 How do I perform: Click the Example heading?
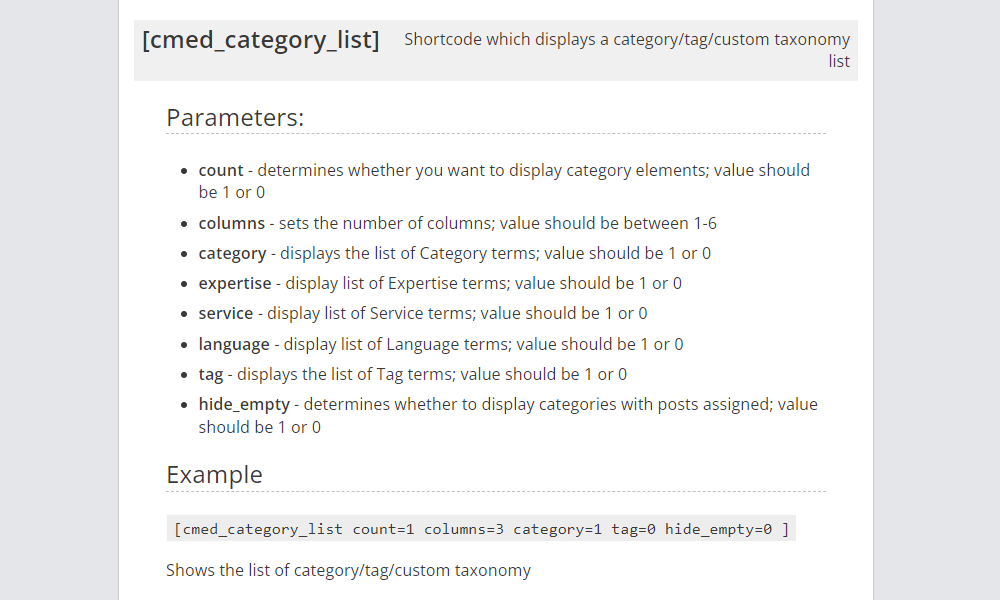tap(214, 474)
